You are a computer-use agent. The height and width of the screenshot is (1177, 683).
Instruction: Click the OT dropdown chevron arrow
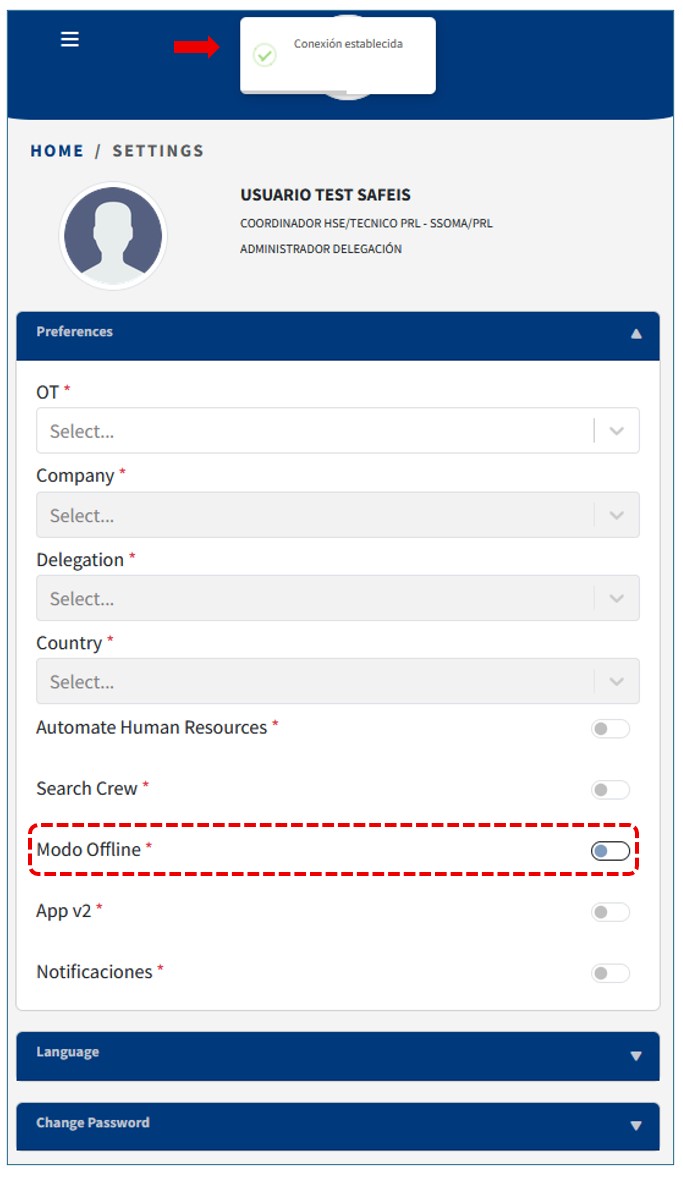[617, 431]
